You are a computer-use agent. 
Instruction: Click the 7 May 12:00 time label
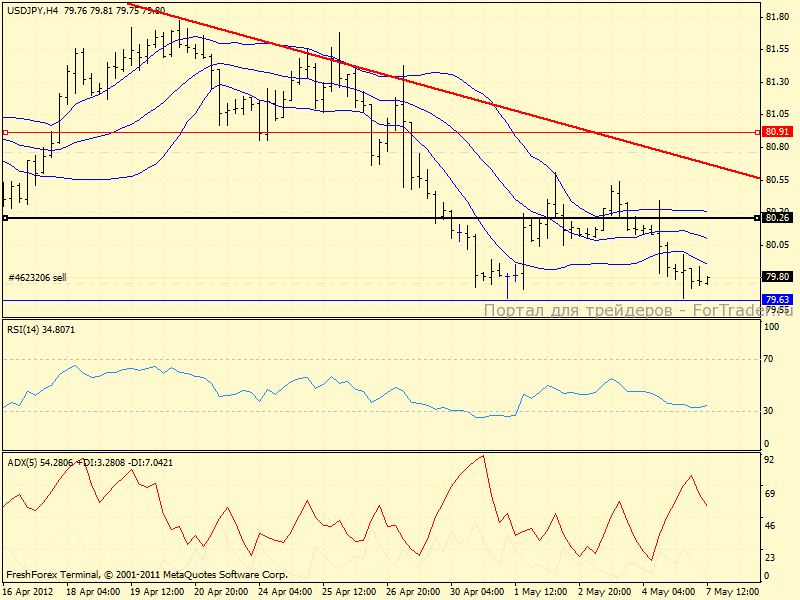[733, 592]
